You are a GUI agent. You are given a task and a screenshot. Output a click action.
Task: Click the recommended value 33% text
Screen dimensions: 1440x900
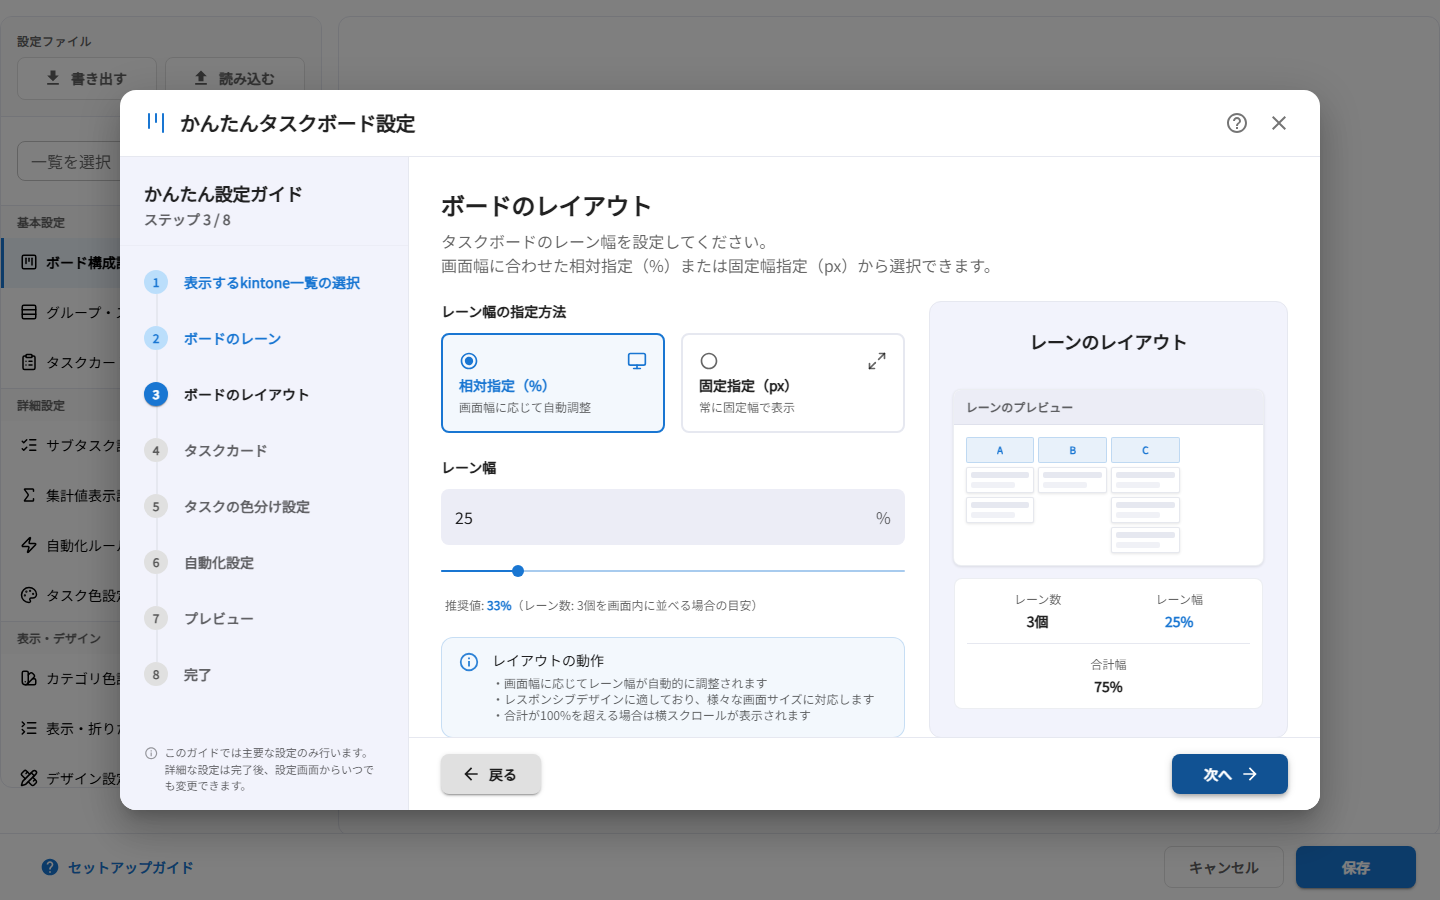[499, 606]
